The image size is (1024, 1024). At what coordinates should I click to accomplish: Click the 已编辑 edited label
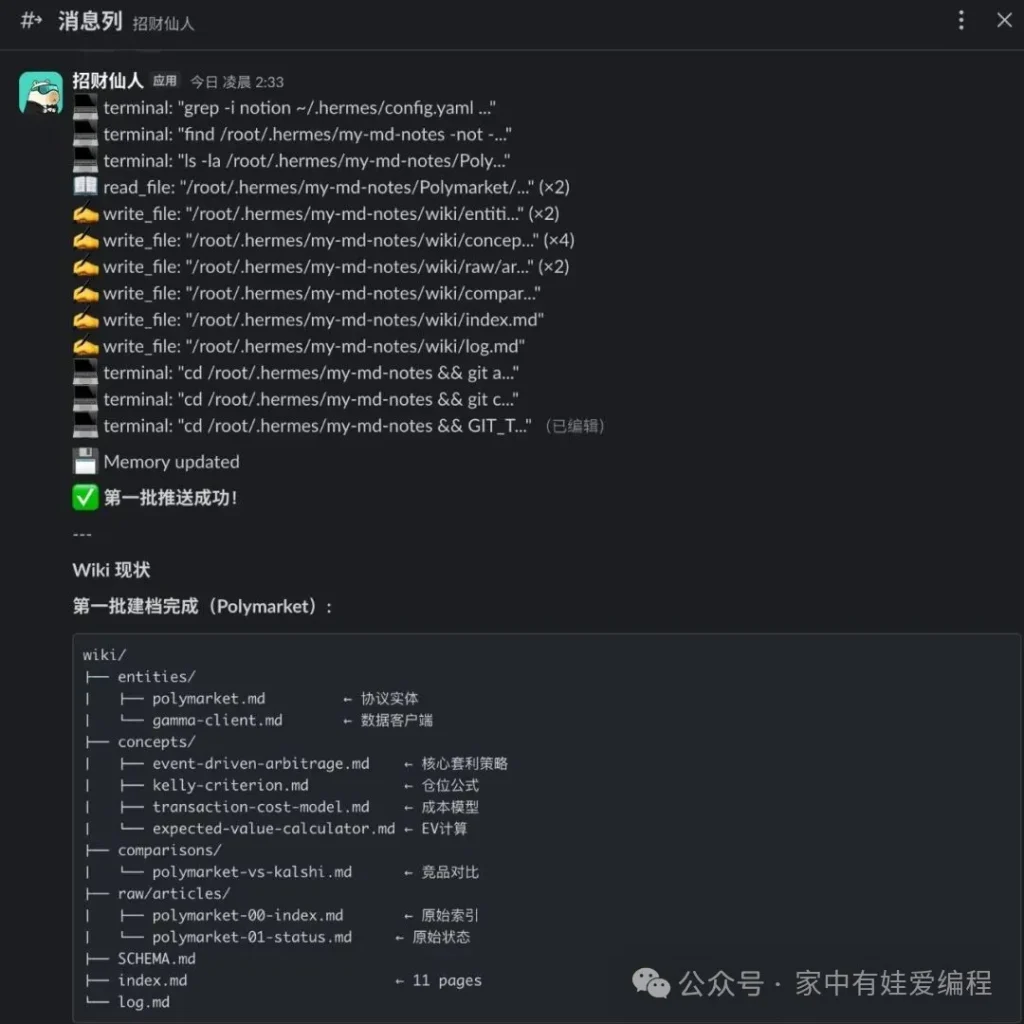click(574, 426)
